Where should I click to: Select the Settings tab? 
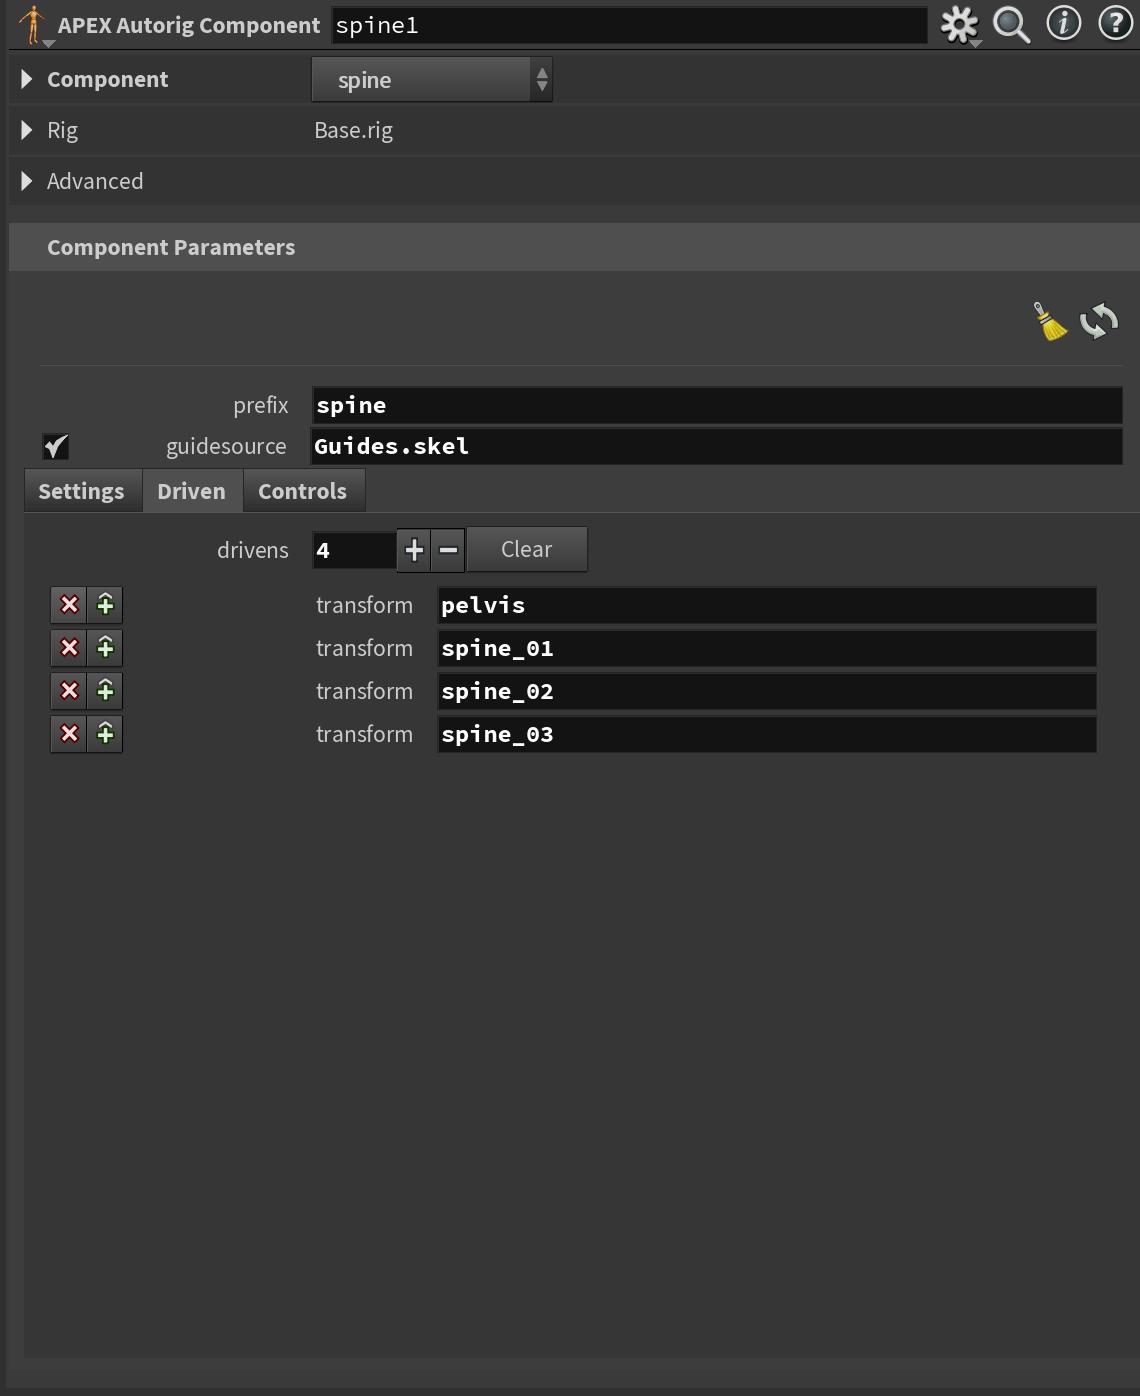82,490
